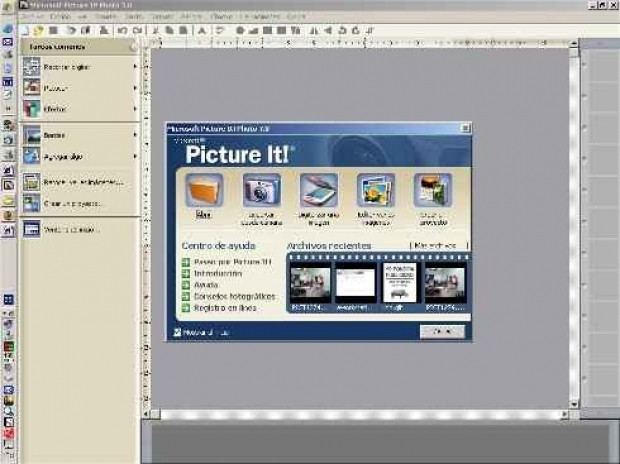The height and width of the screenshot is (464, 620).
Task: Click horizontal scrollbar right arrow
Action: [x=565, y=414]
